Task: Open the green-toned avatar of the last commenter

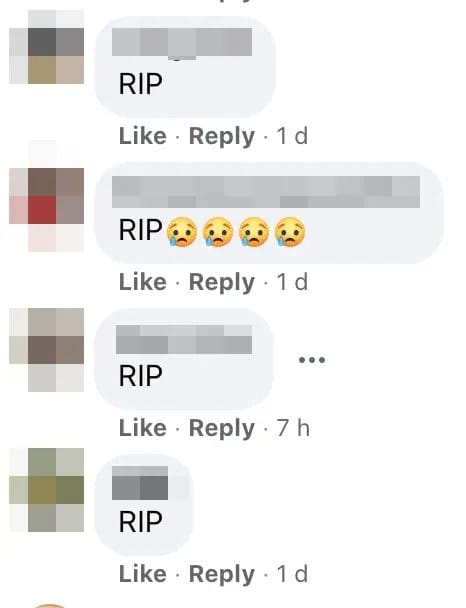Action: pyautogui.click(x=47, y=490)
